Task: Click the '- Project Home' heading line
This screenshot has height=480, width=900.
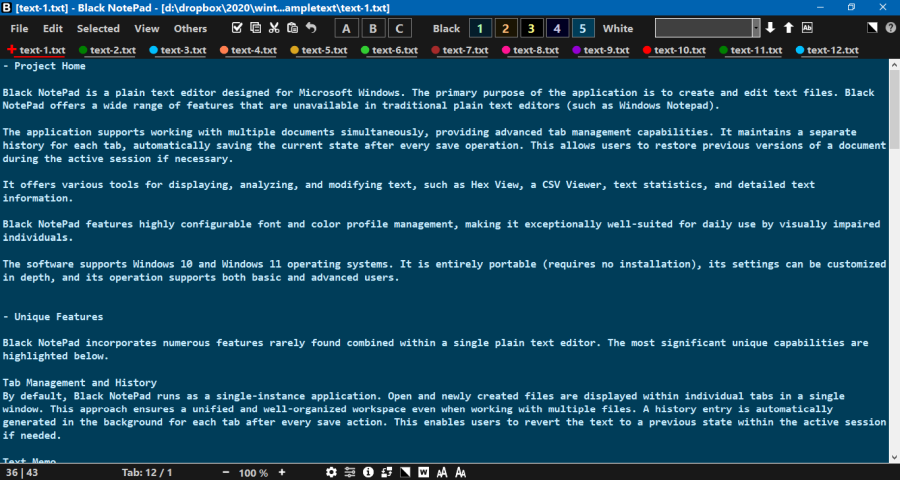Action: coord(44,66)
